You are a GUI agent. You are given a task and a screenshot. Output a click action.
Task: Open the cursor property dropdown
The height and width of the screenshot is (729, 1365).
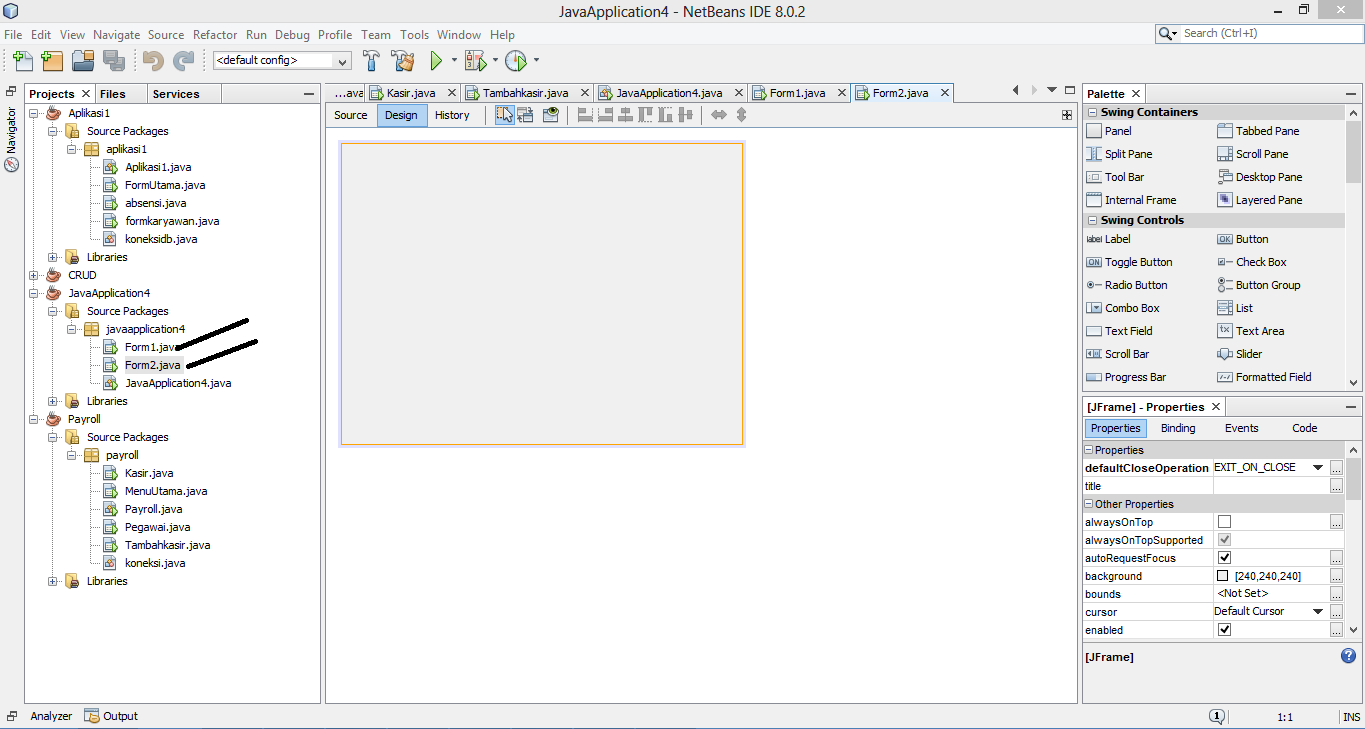[x=1318, y=612]
